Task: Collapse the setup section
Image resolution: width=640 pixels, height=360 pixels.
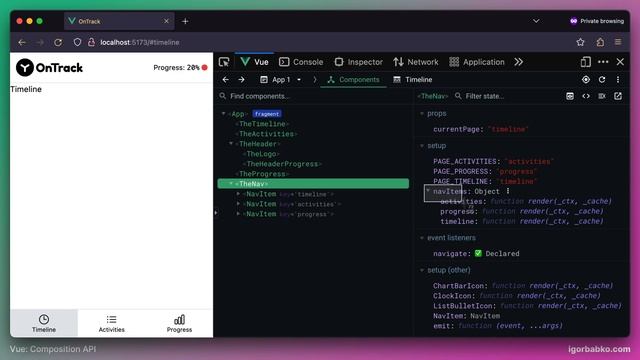Action: point(422,146)
